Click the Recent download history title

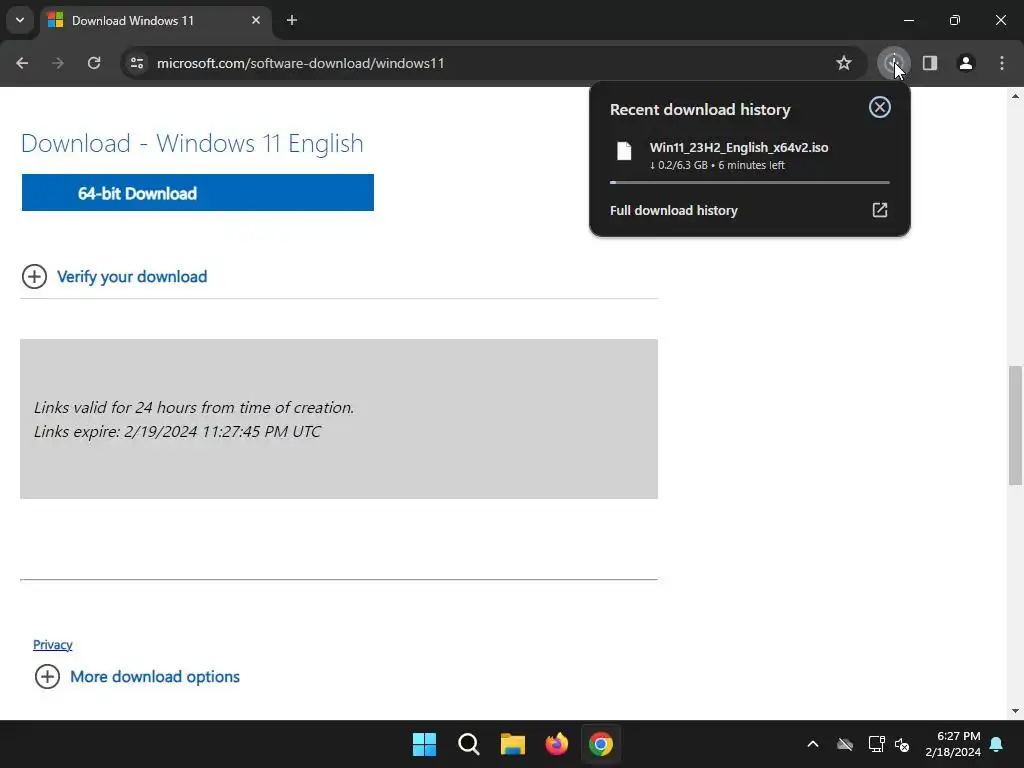tap(700, 109)
